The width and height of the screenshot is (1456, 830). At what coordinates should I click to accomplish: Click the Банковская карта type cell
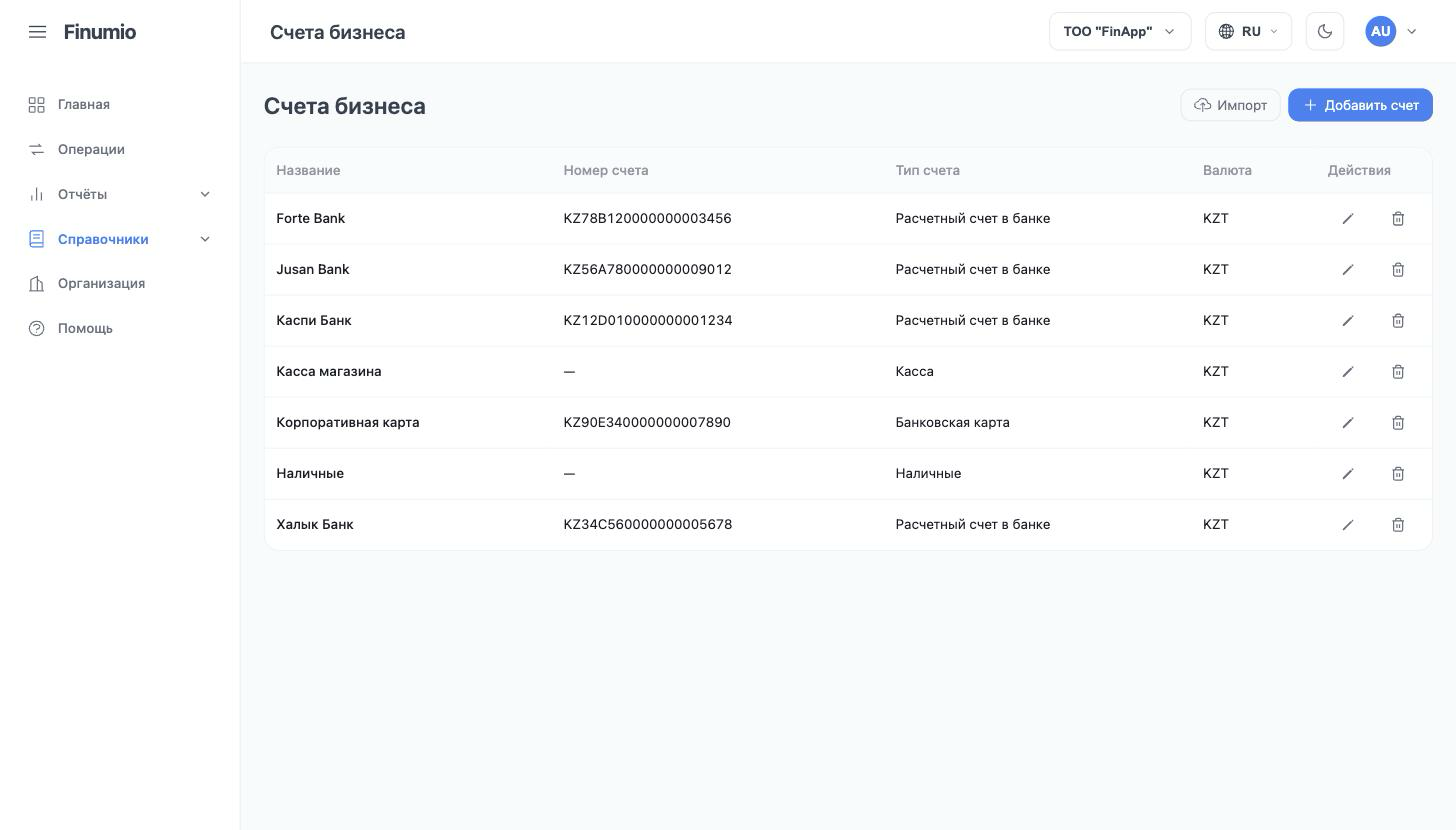click(952, 422)
